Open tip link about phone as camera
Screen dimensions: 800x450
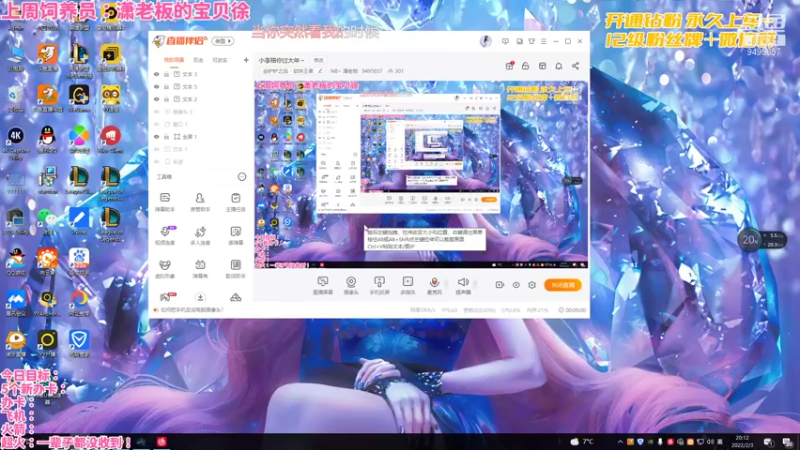click(x=191, y=310)
